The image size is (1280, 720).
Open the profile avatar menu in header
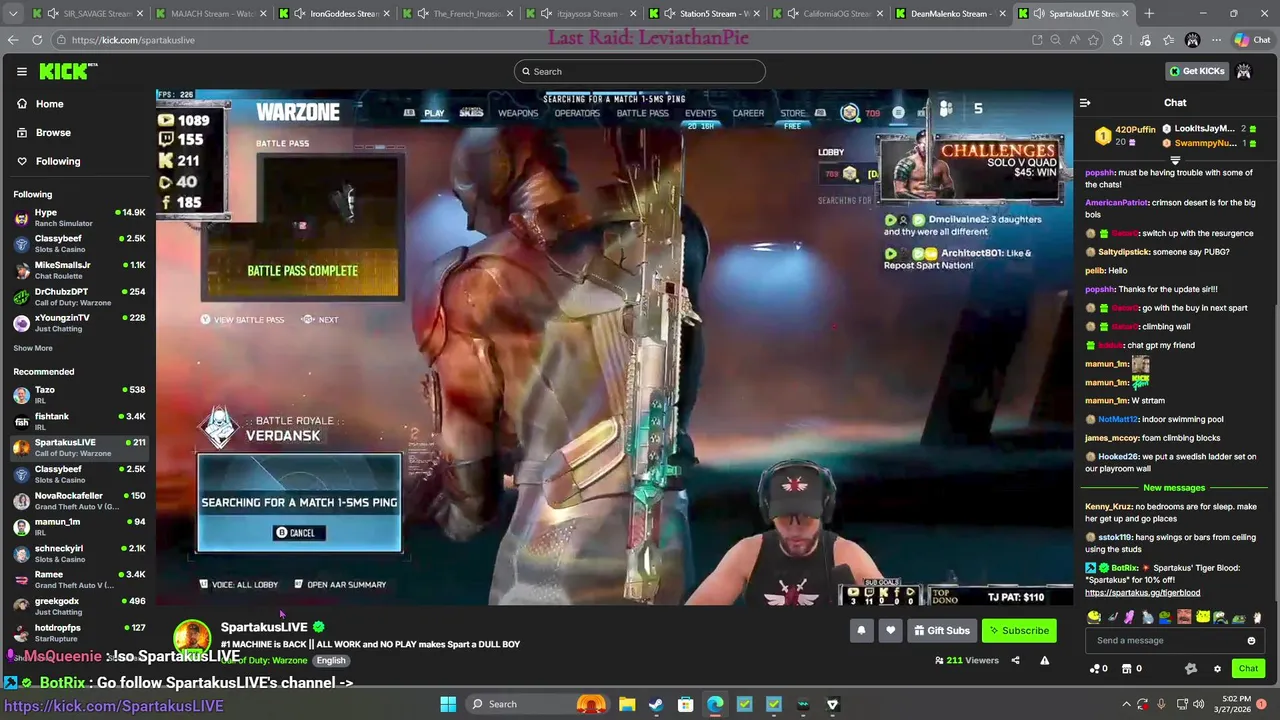pyautogui.click(x=1243, y=71)
